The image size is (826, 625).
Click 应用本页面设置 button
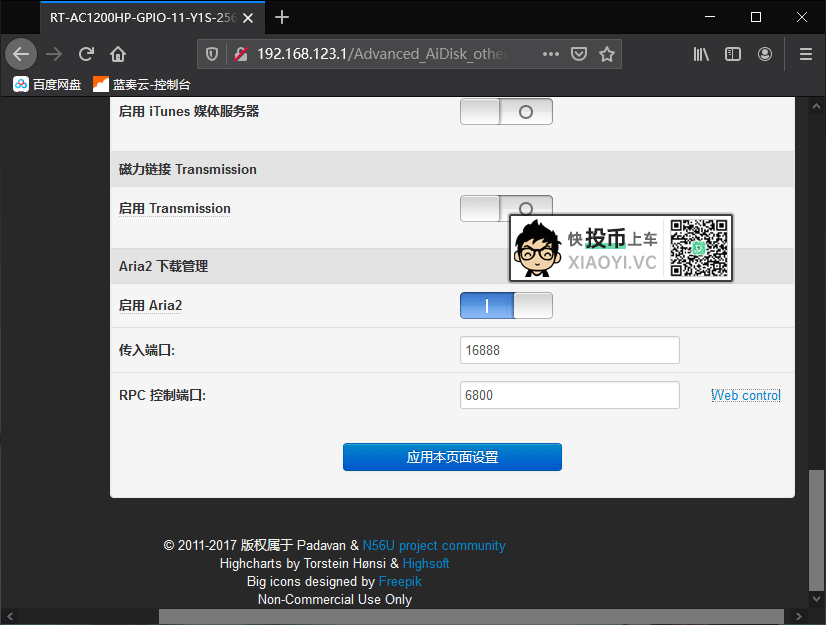pyautogui.click(x=452, y=457)
